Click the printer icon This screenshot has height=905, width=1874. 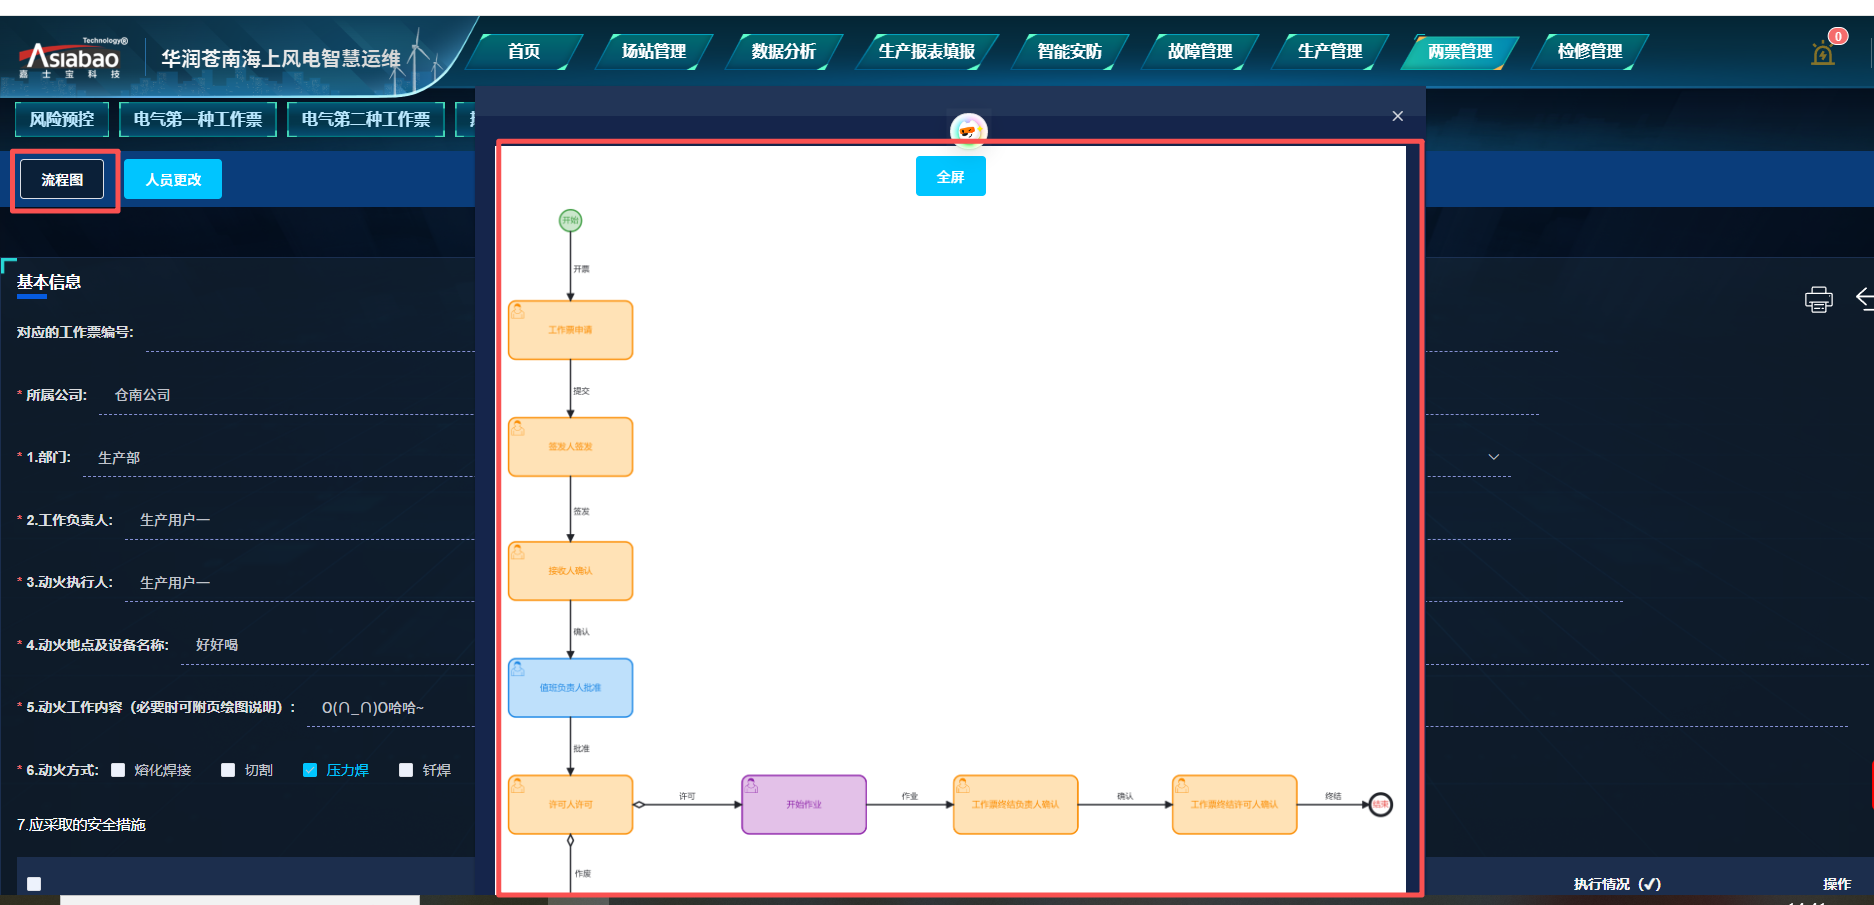pos(1818,299)
